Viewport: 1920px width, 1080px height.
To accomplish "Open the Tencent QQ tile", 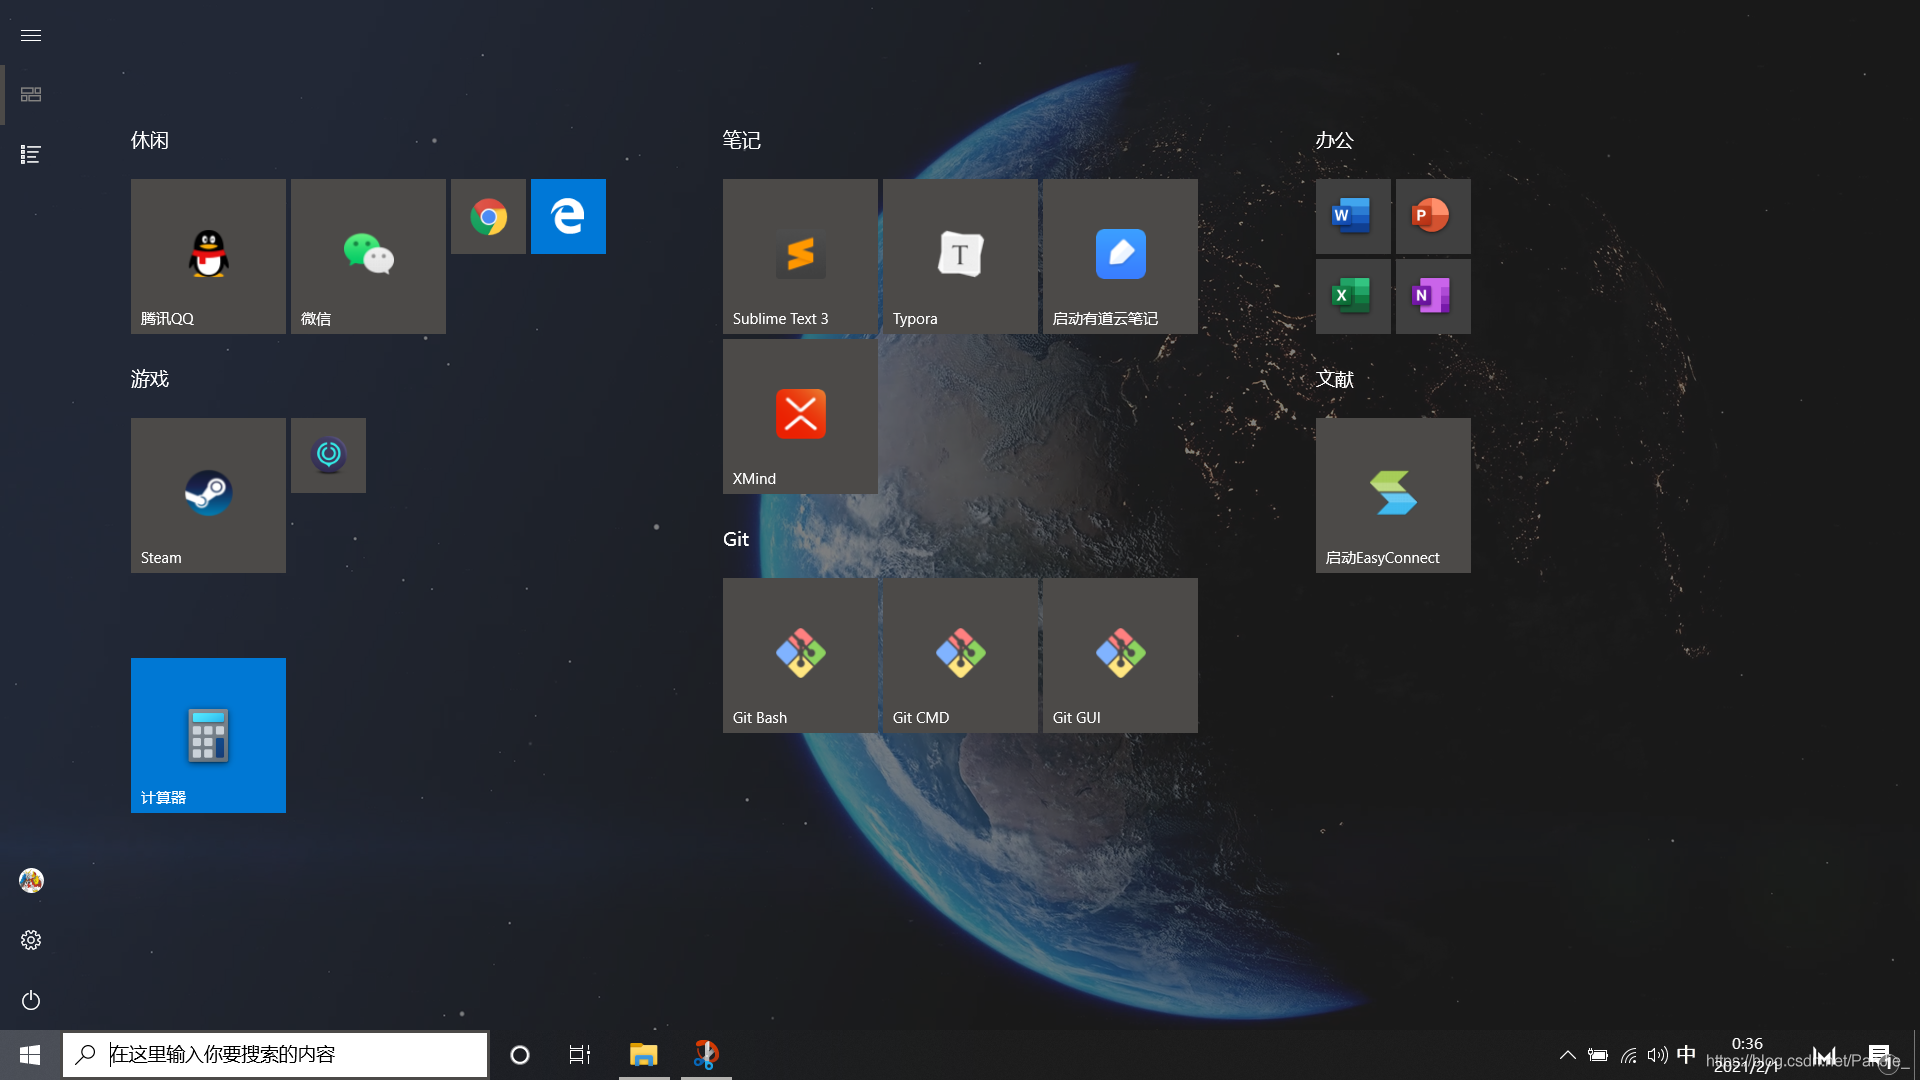I will point(208,256).
